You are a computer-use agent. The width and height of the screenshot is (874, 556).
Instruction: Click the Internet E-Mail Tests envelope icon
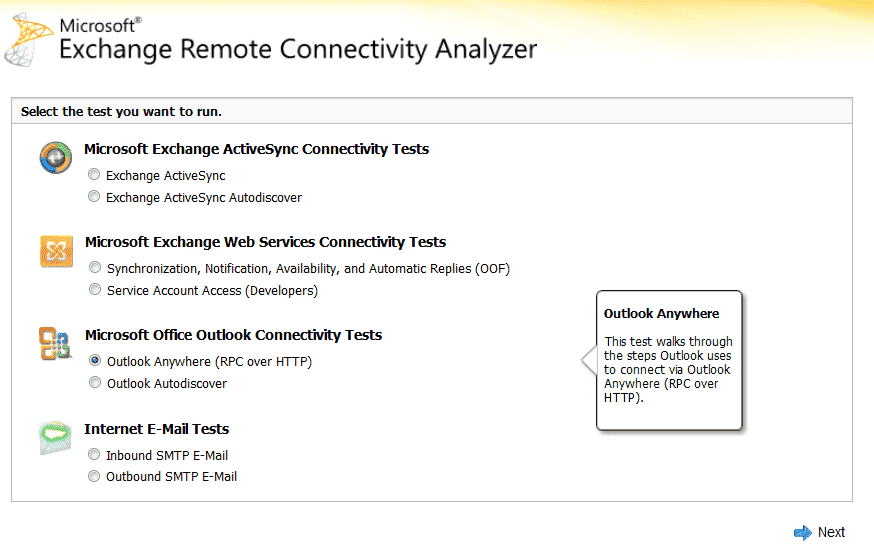click(x=55, y=438)
